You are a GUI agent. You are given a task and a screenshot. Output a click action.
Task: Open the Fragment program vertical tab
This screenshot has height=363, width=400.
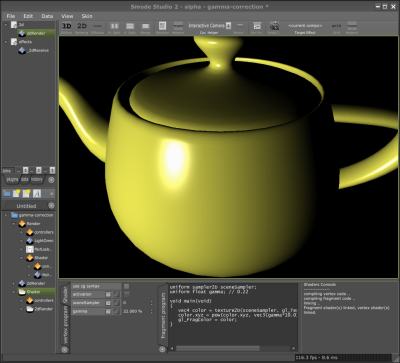point(163,315)
